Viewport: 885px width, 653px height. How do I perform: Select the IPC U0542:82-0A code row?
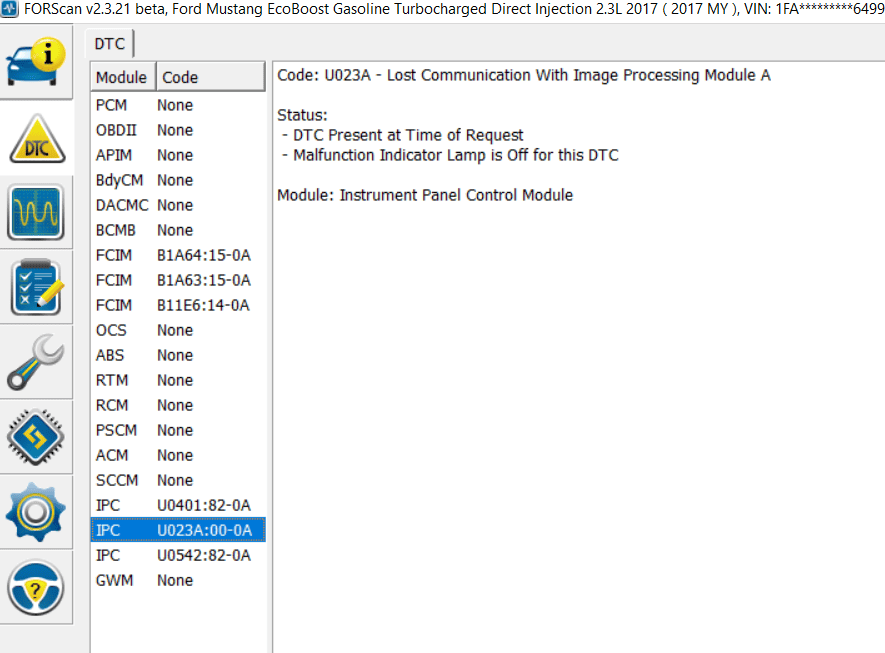[178, 555]
